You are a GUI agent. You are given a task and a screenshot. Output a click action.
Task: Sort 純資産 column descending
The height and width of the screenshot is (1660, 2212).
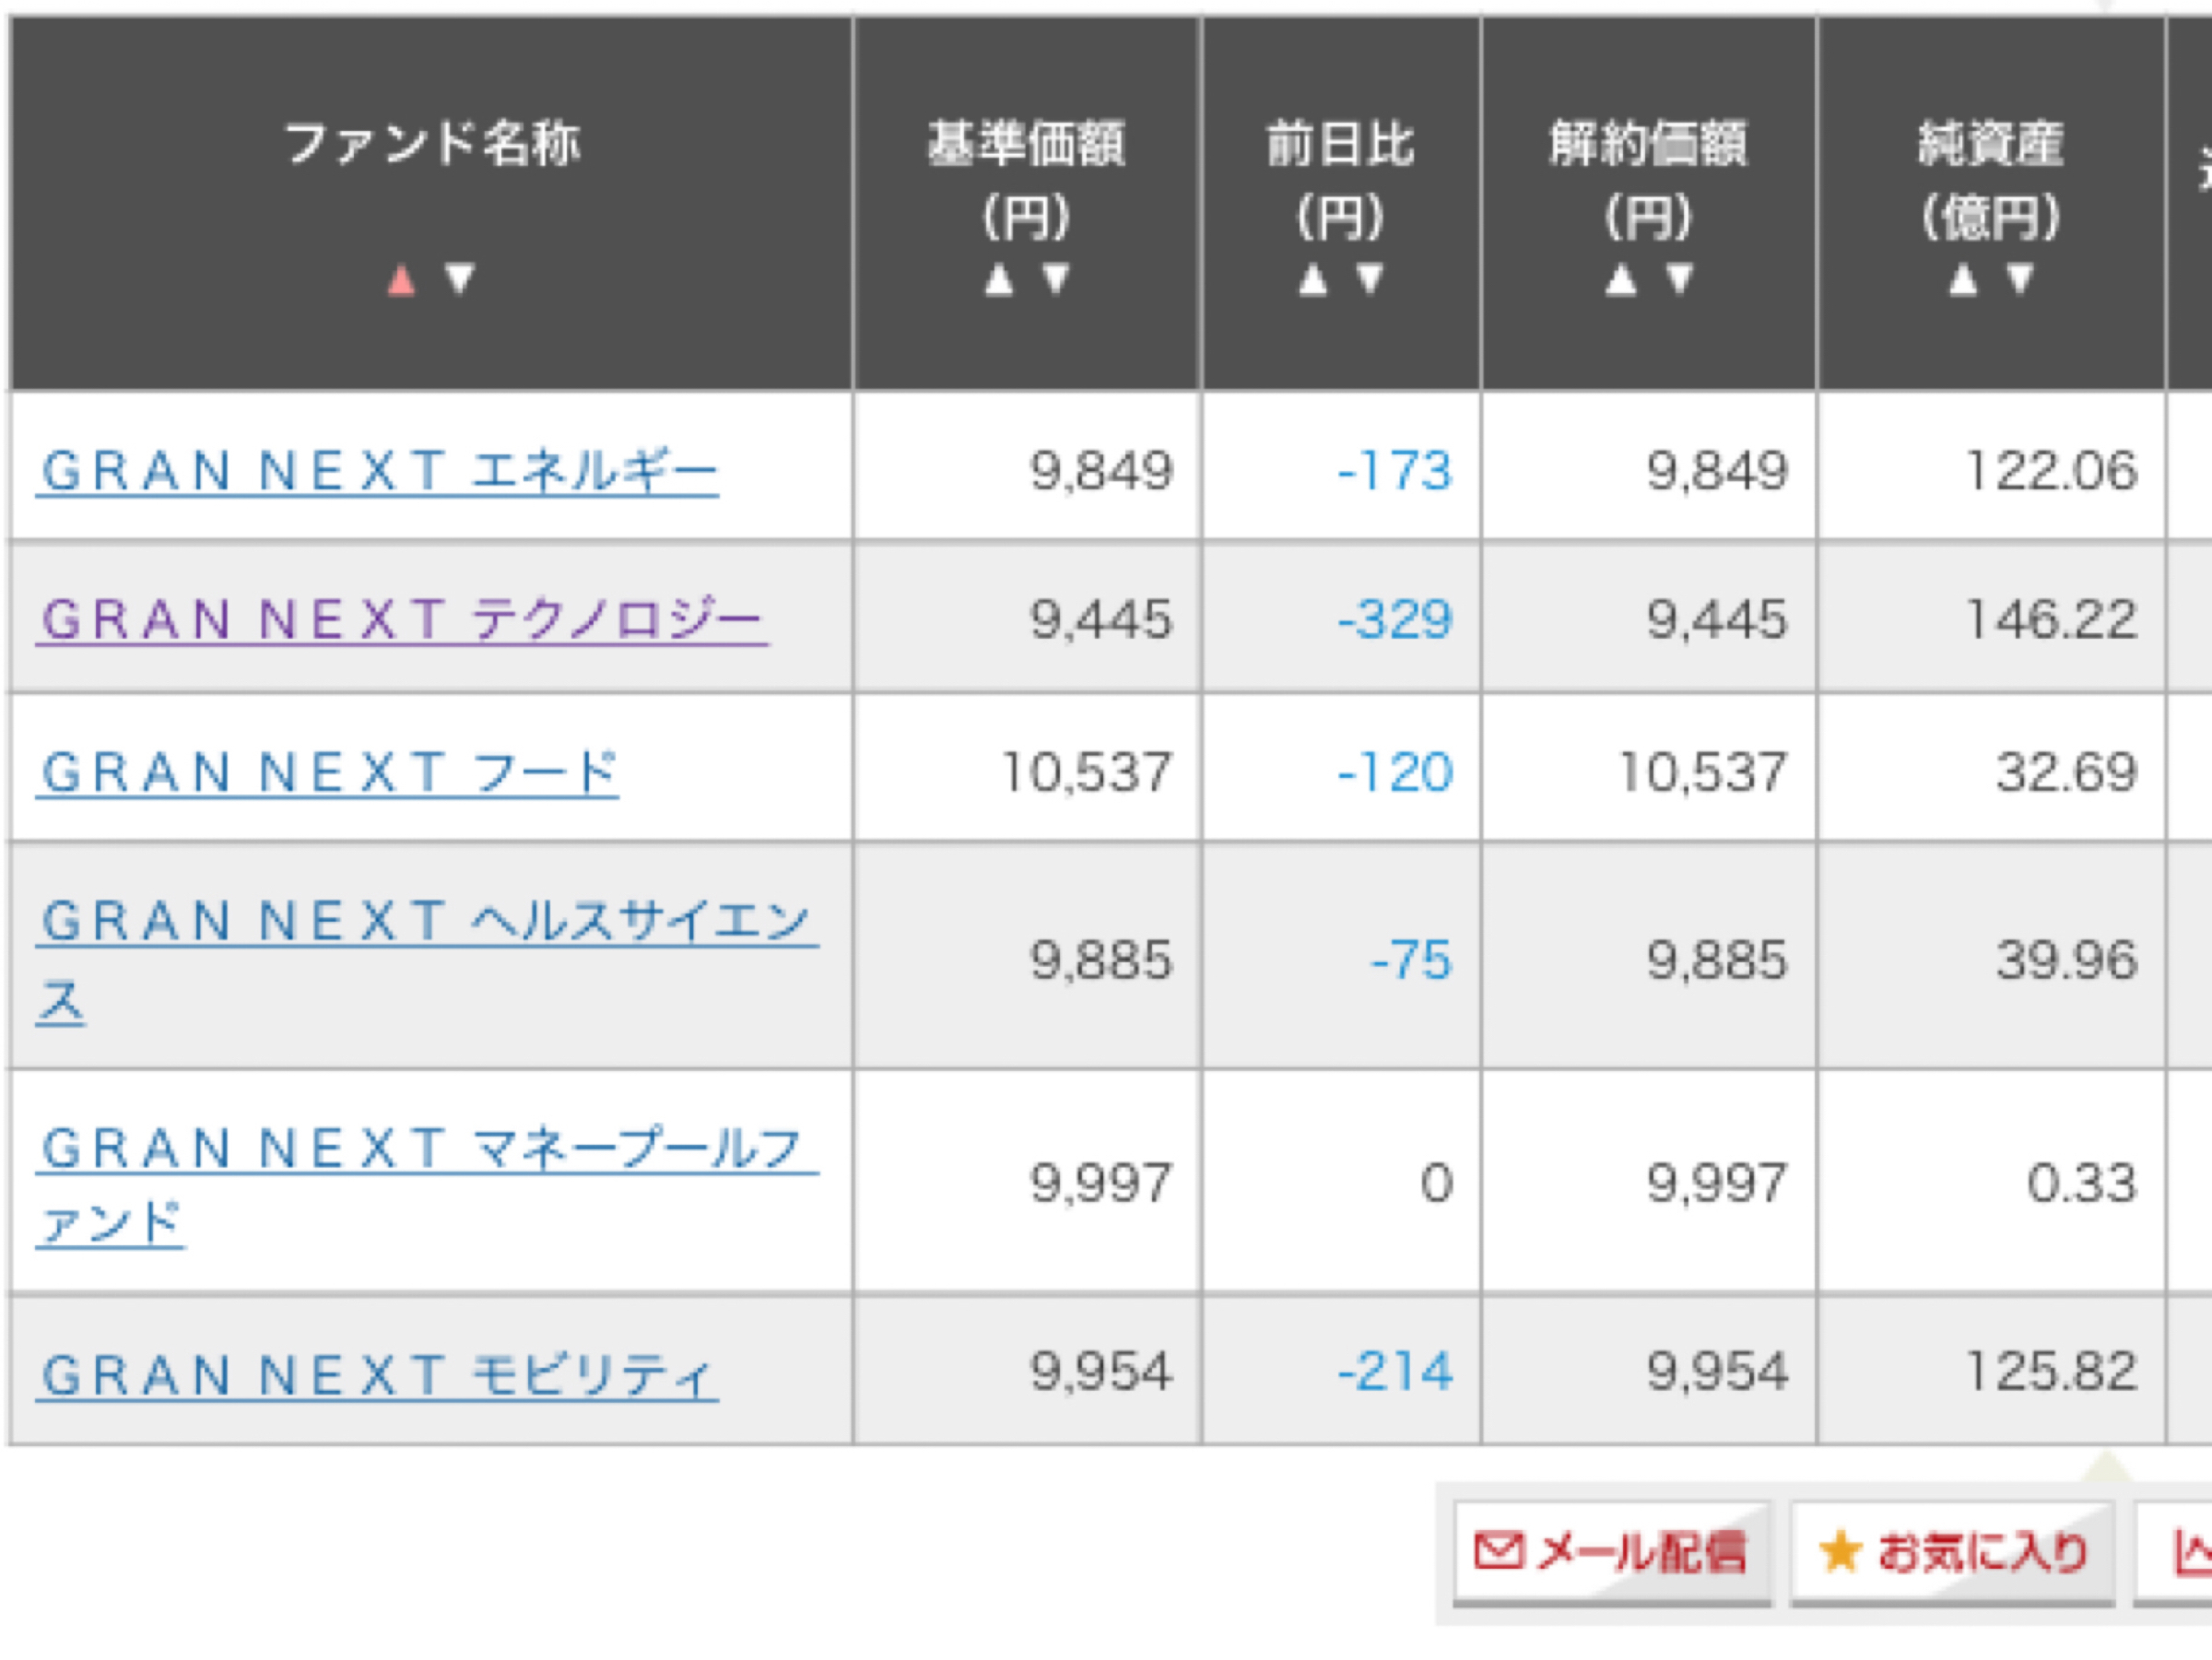coord(2020,277)
